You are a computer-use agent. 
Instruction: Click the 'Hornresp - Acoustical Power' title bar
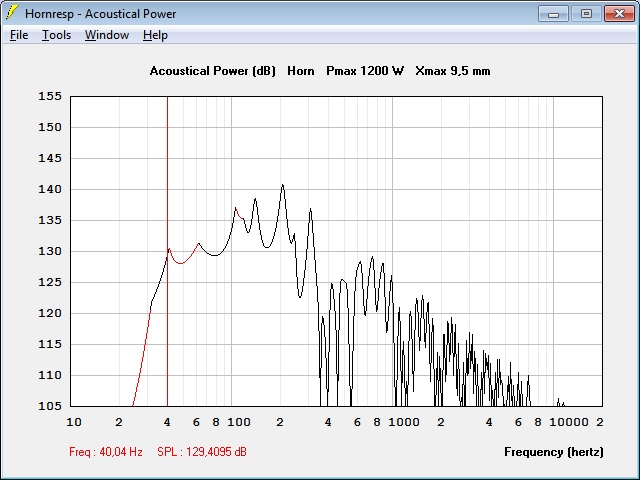[100, 14]
